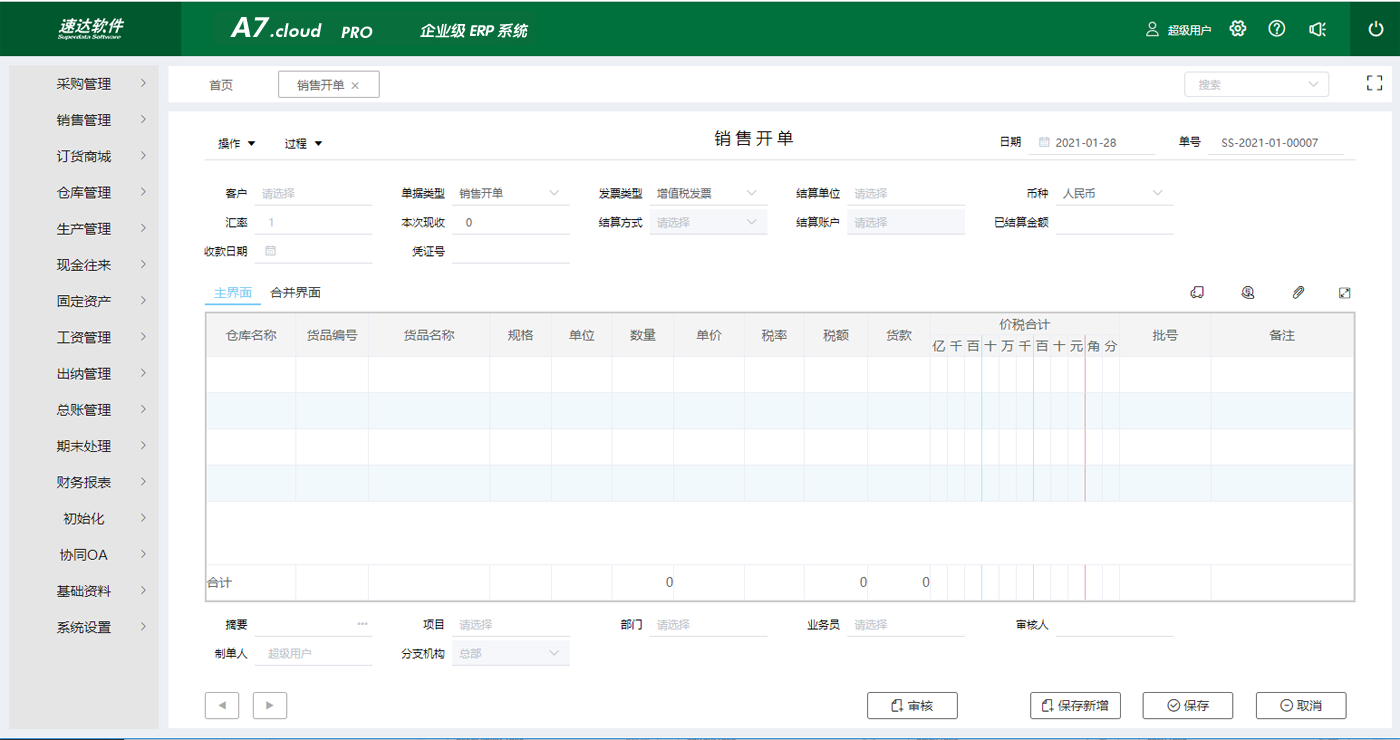Click the announcement speaker icon

coord(1318,29)
